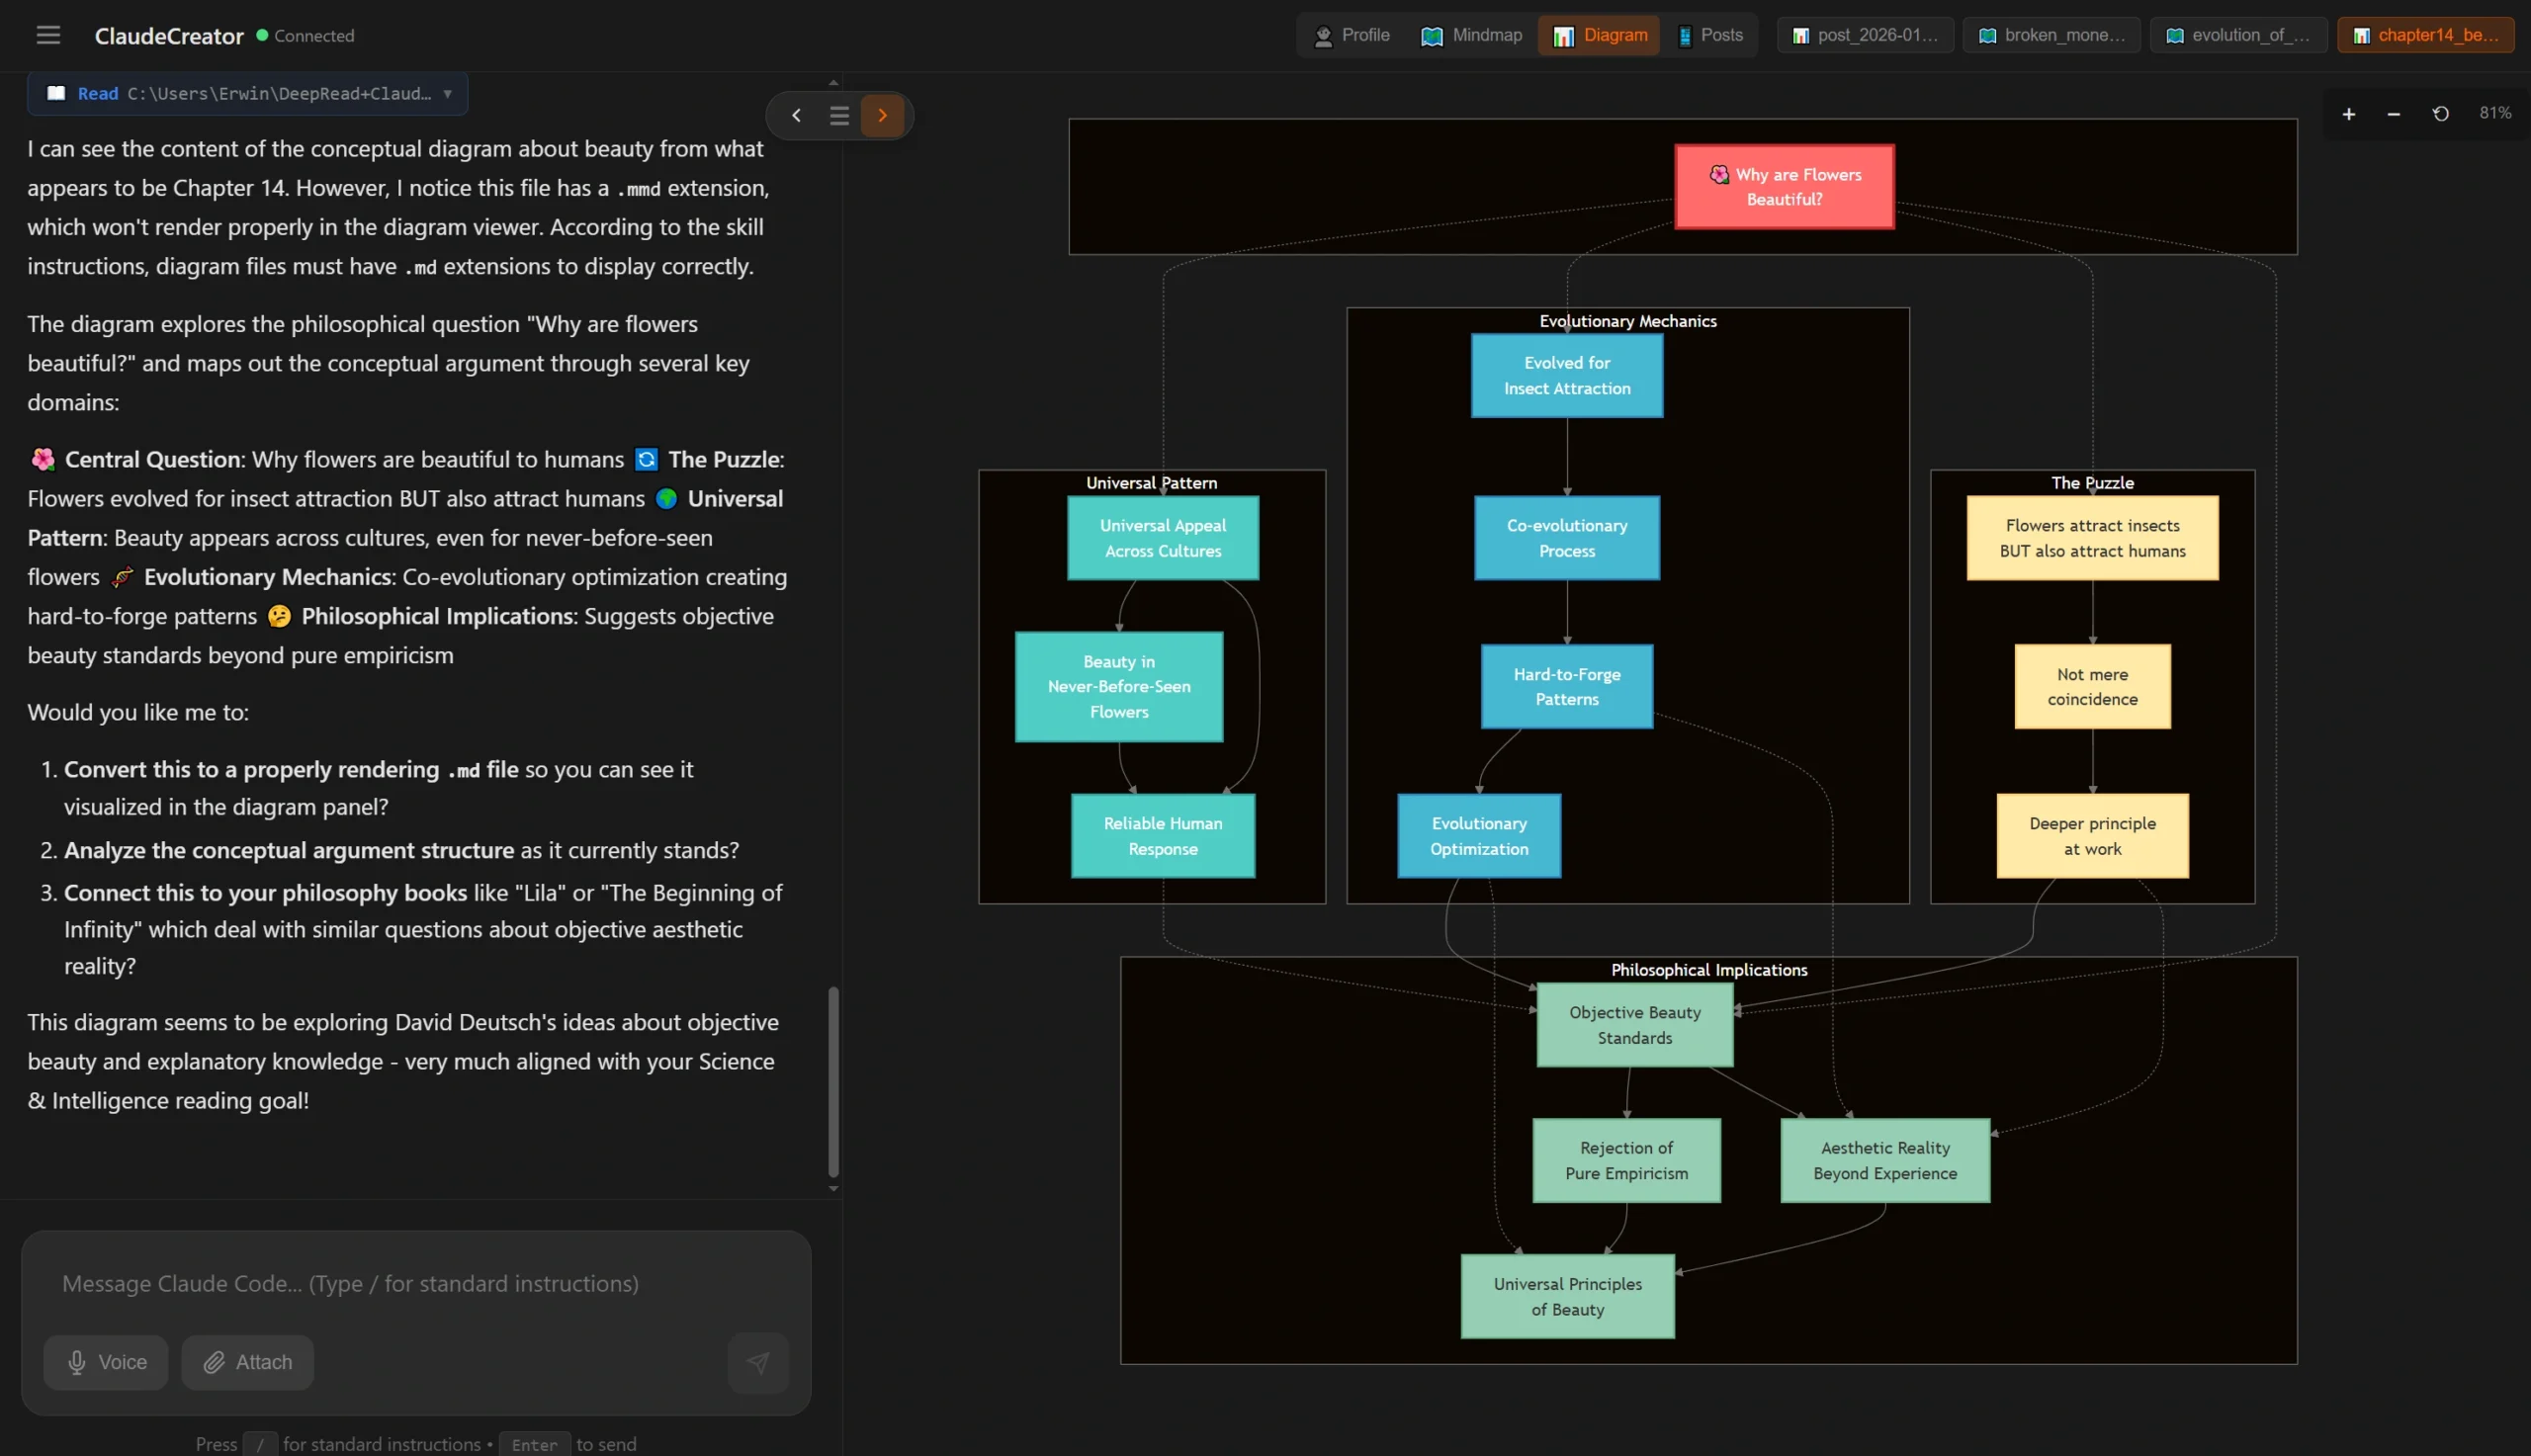Click the scroll-up chevron above the chat
Screen dimensions: 2531x1456
(x=833, y=82)
